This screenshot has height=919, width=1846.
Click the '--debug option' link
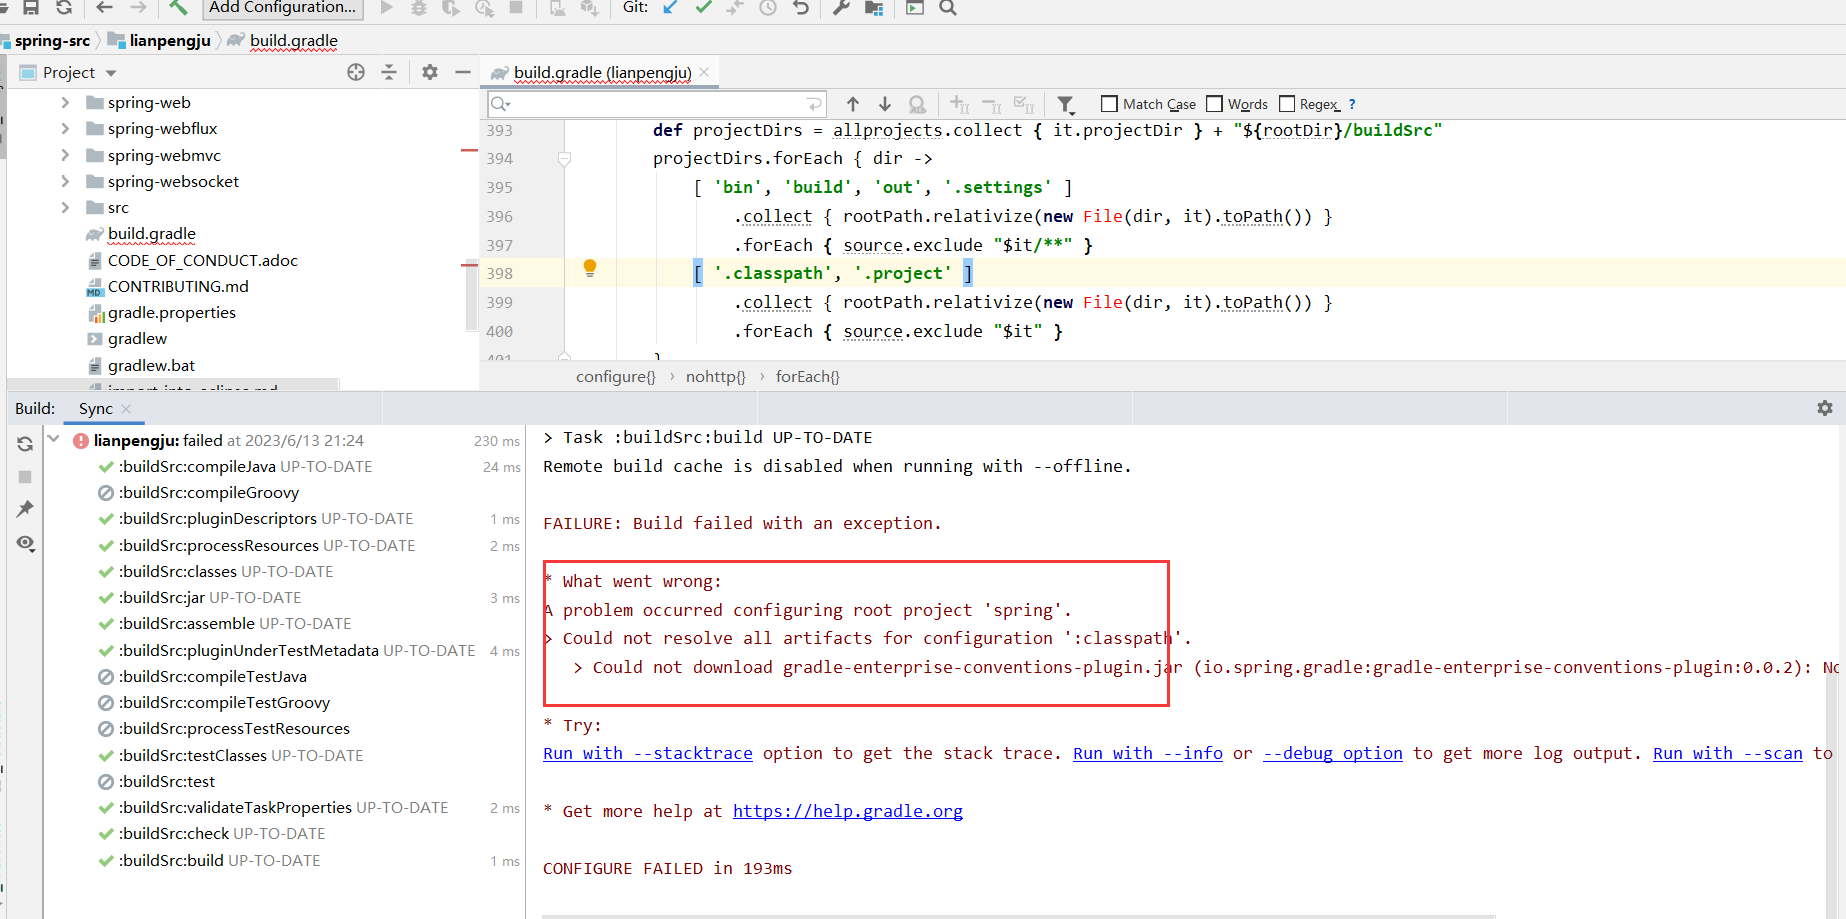pos(1333,753)
